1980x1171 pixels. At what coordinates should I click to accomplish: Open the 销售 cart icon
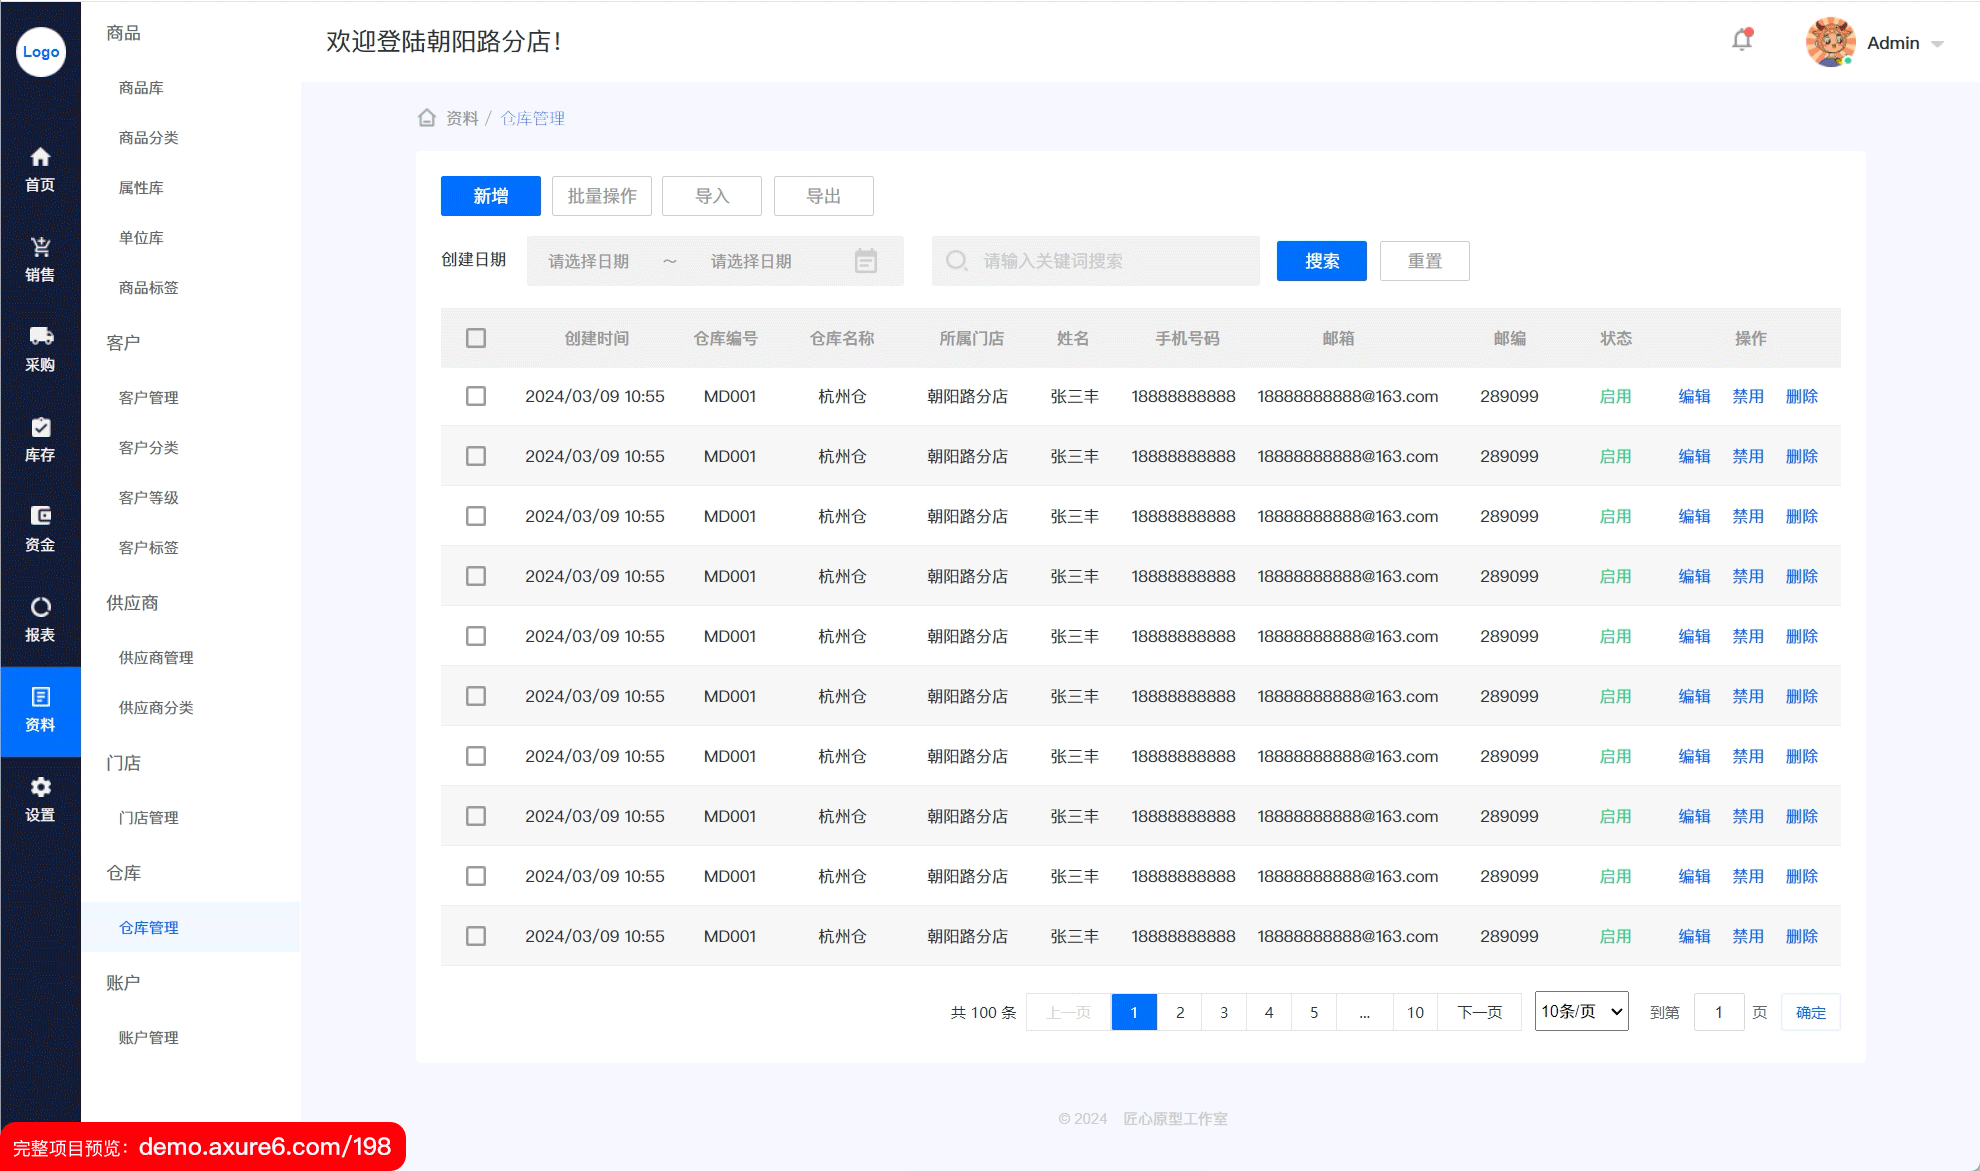point(40,247)
